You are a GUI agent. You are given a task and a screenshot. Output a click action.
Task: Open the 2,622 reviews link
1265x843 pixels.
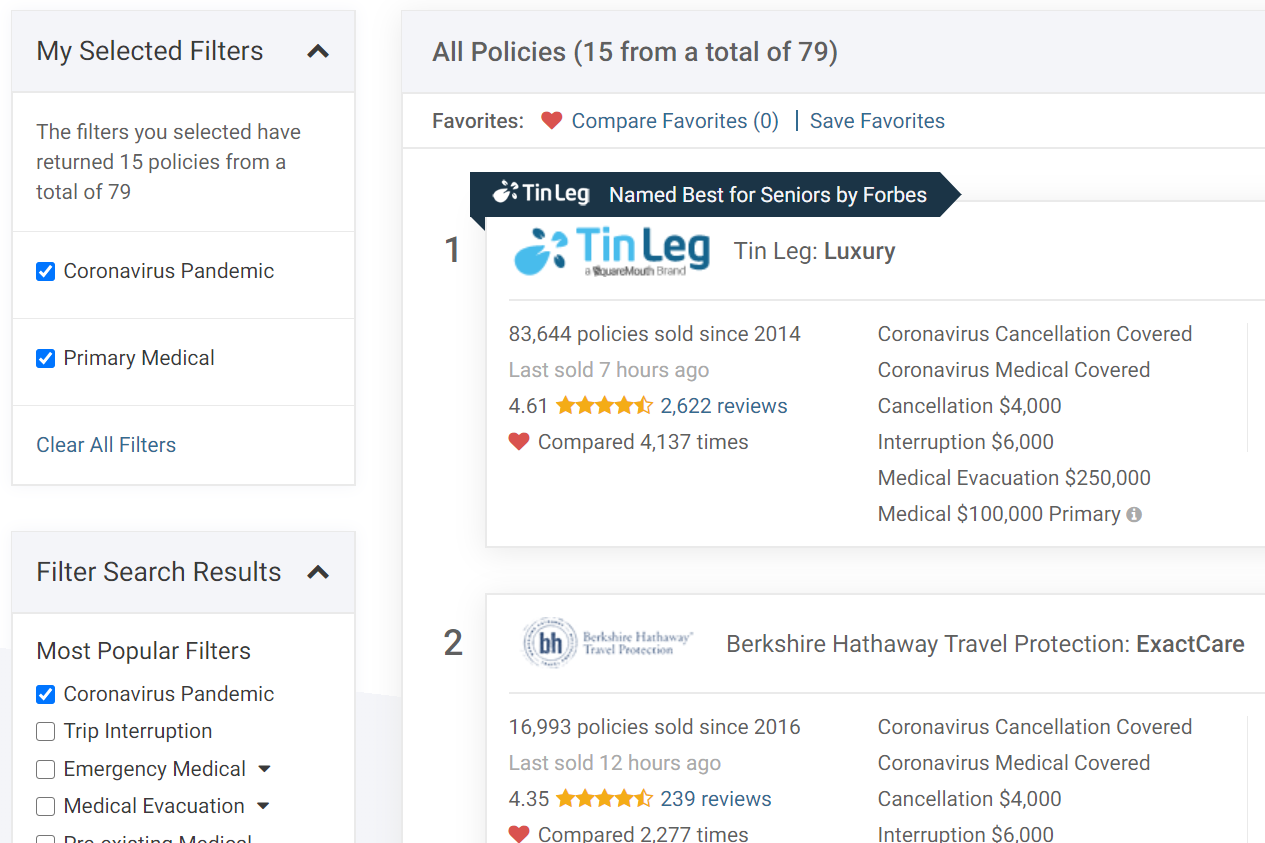pos(724,406)
